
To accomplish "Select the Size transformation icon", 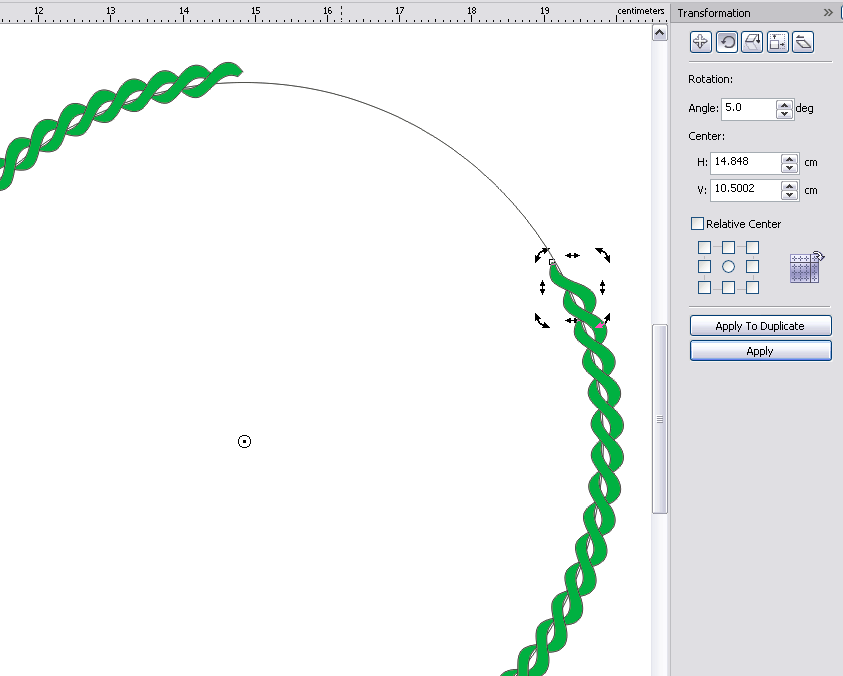I will [x=777, y=42].
